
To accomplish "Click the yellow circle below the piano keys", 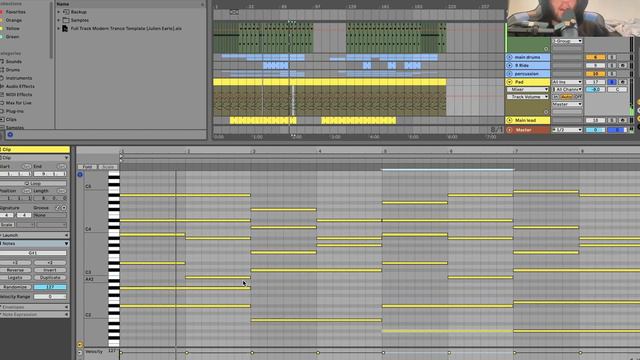I will pyautogui.click(x=80, y=344).
